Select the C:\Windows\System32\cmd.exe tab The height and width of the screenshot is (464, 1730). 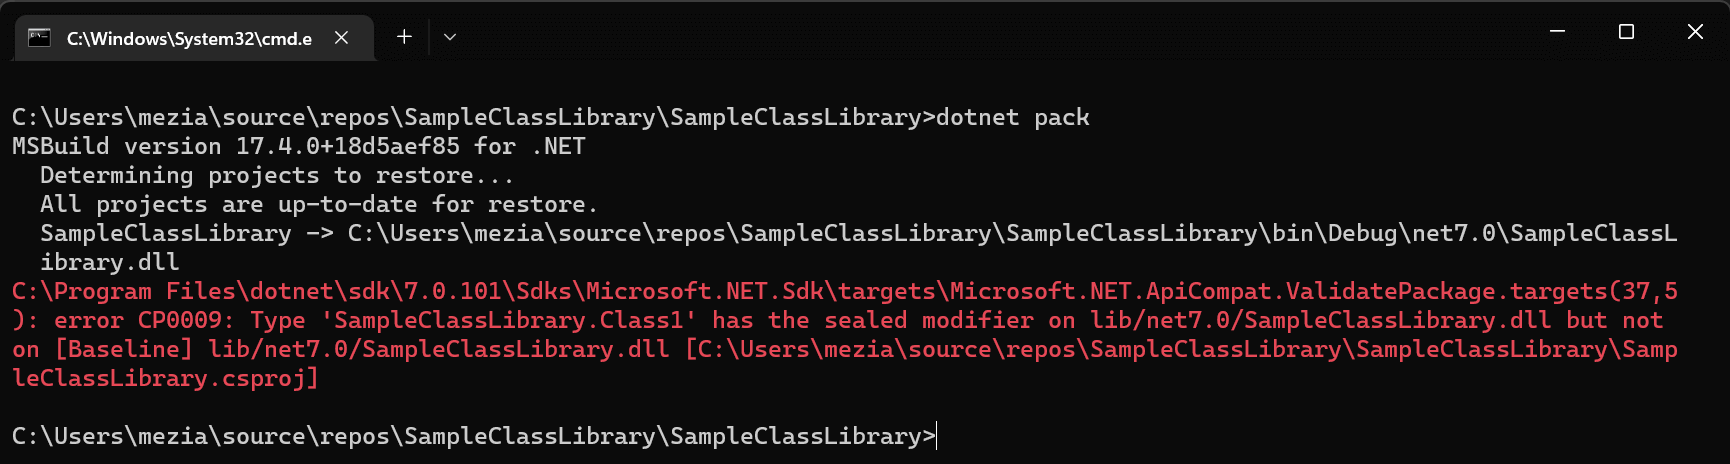tap(189, 38)
